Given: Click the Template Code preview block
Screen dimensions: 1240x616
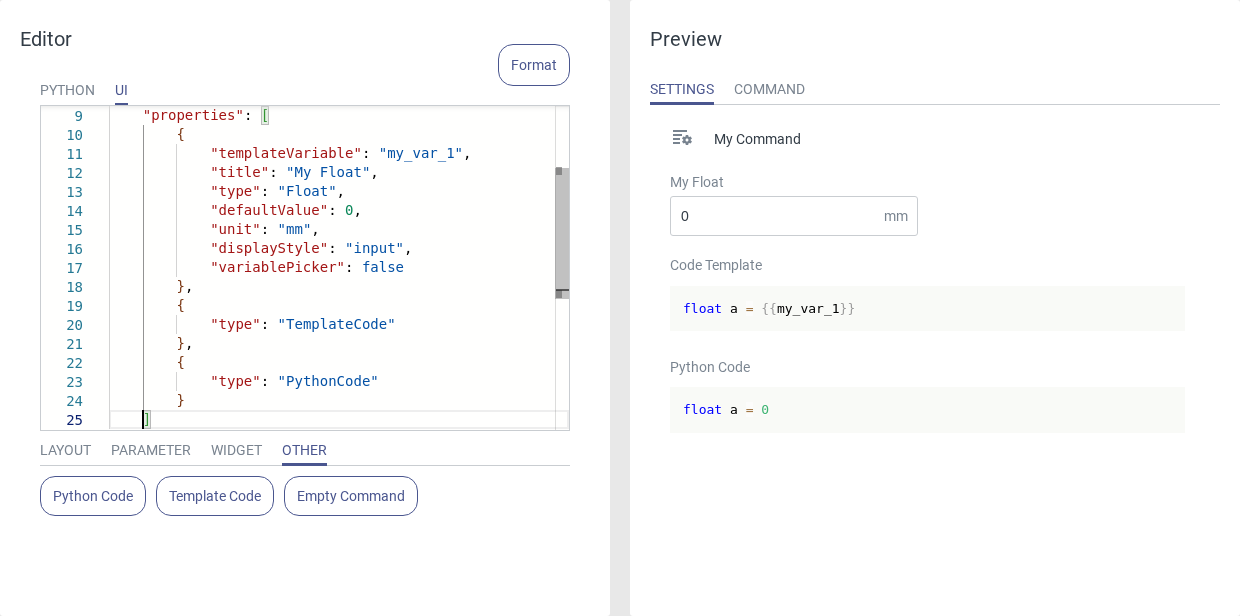Looking at the screenshot, I should point(927,309).
